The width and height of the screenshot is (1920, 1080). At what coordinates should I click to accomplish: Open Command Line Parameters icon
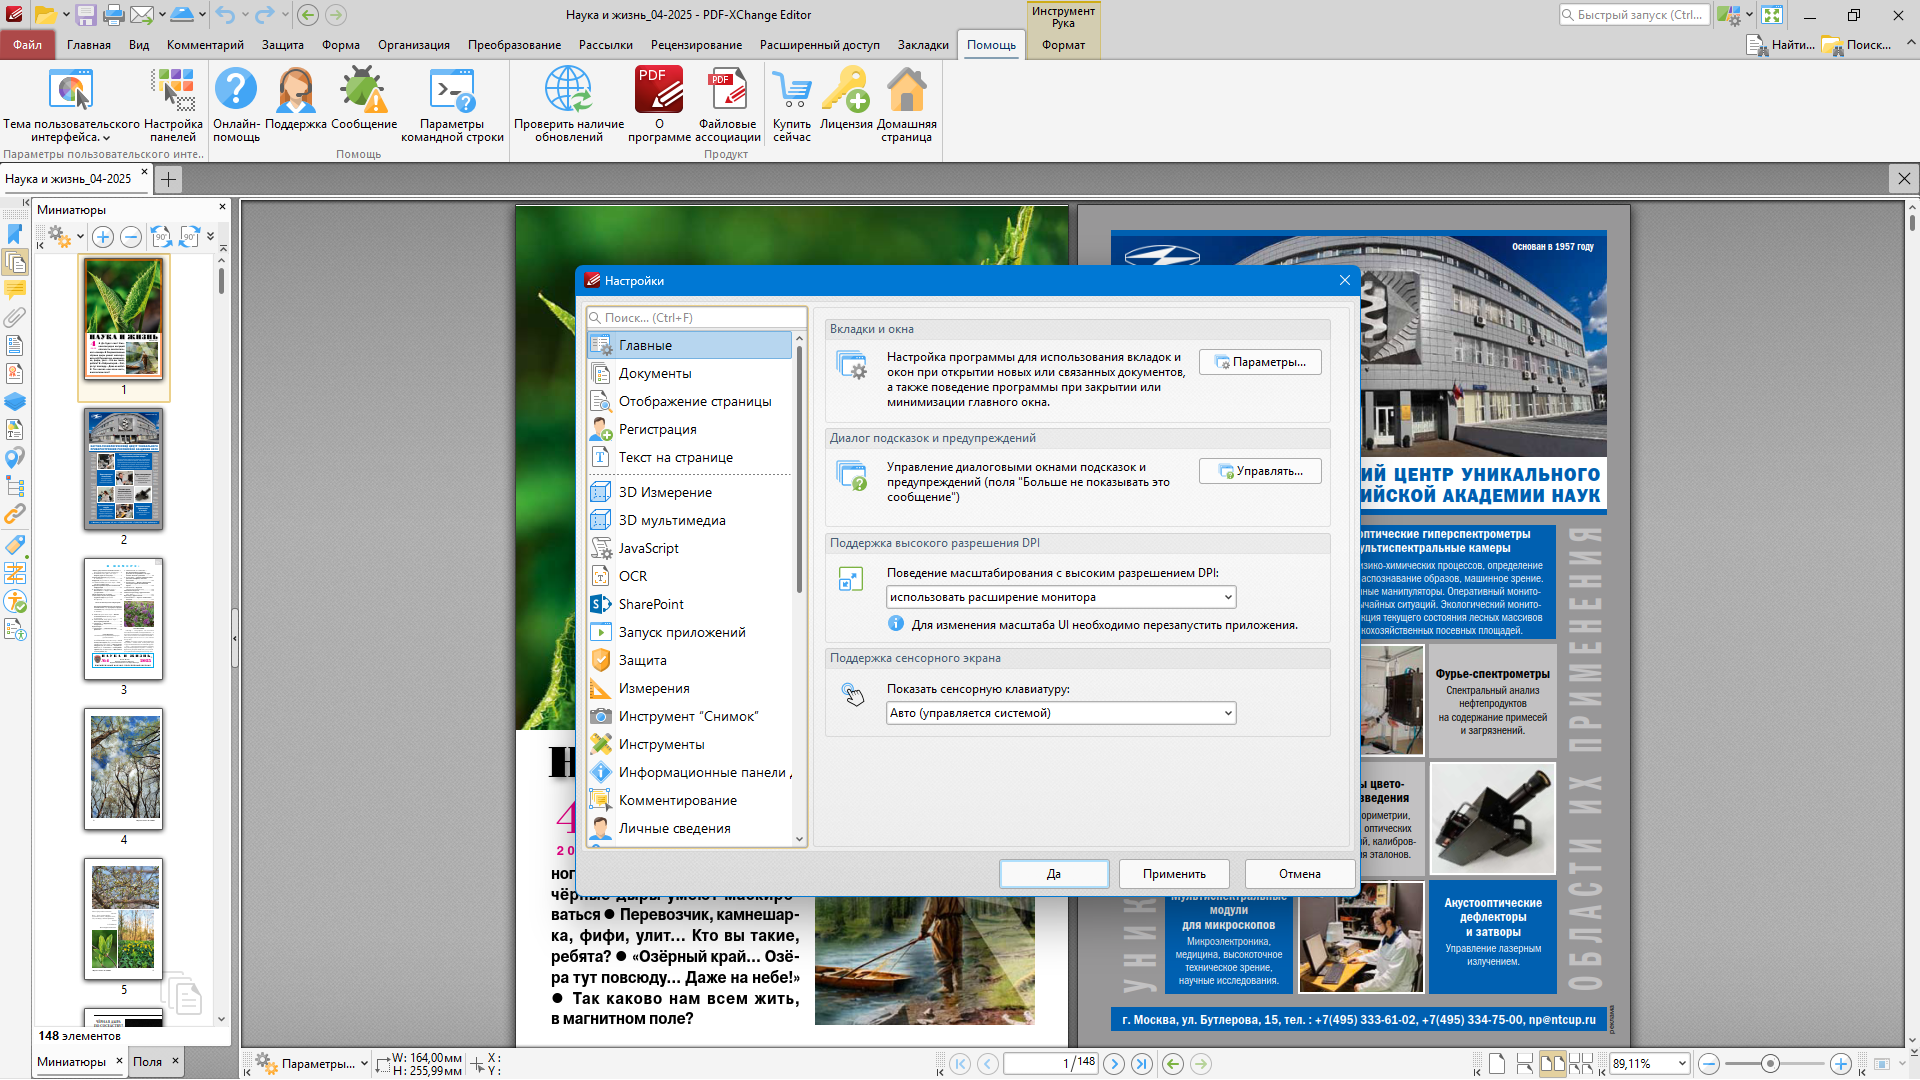click(x=452, y=91)
